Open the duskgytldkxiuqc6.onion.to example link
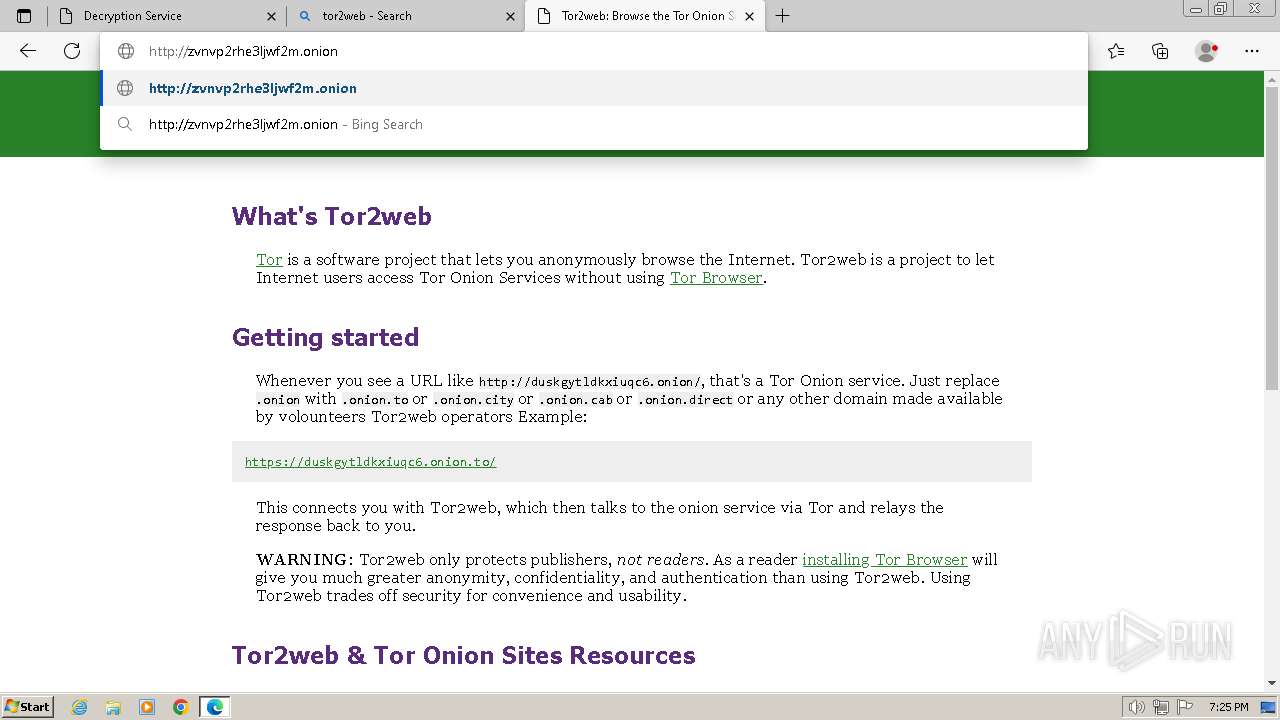 (x=370, y=462)
